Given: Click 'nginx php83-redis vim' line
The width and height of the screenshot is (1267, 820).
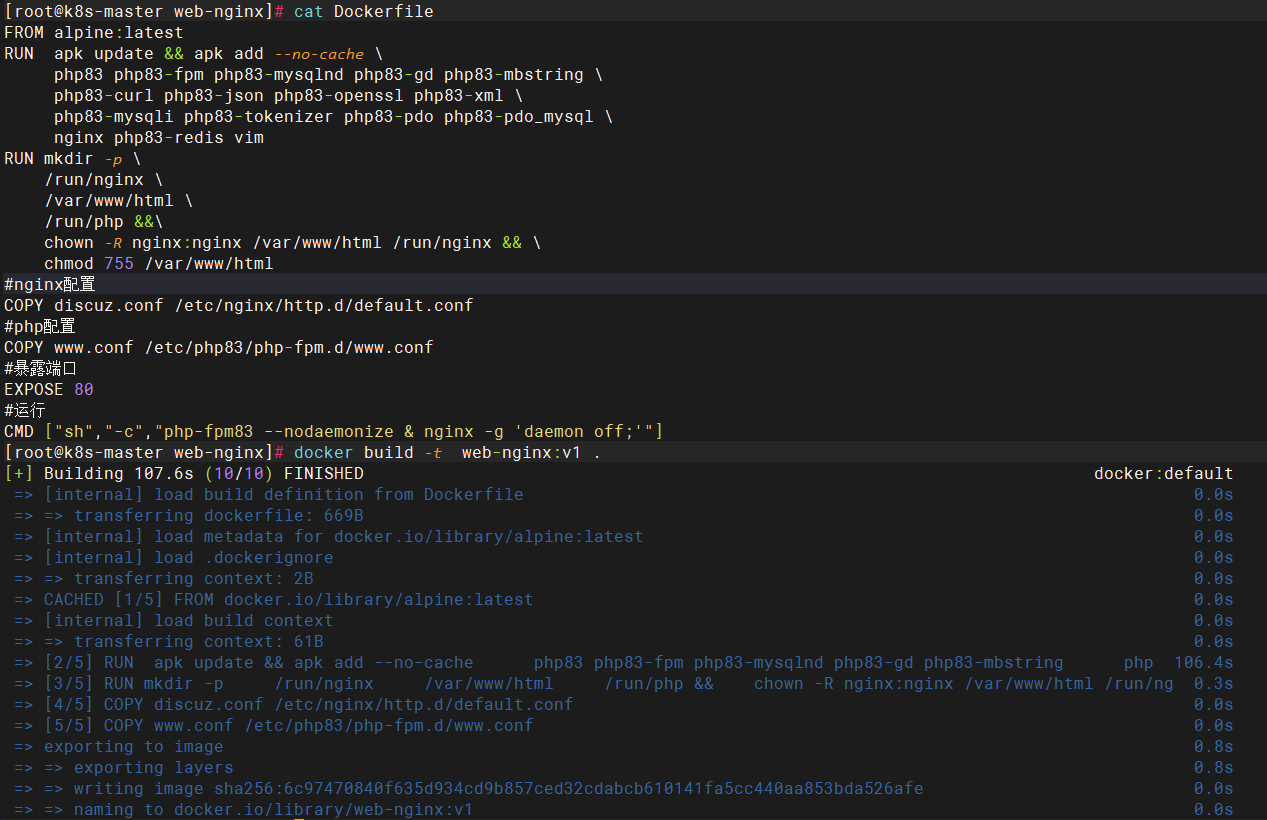Looking at the screenshot, I should 159,137.
